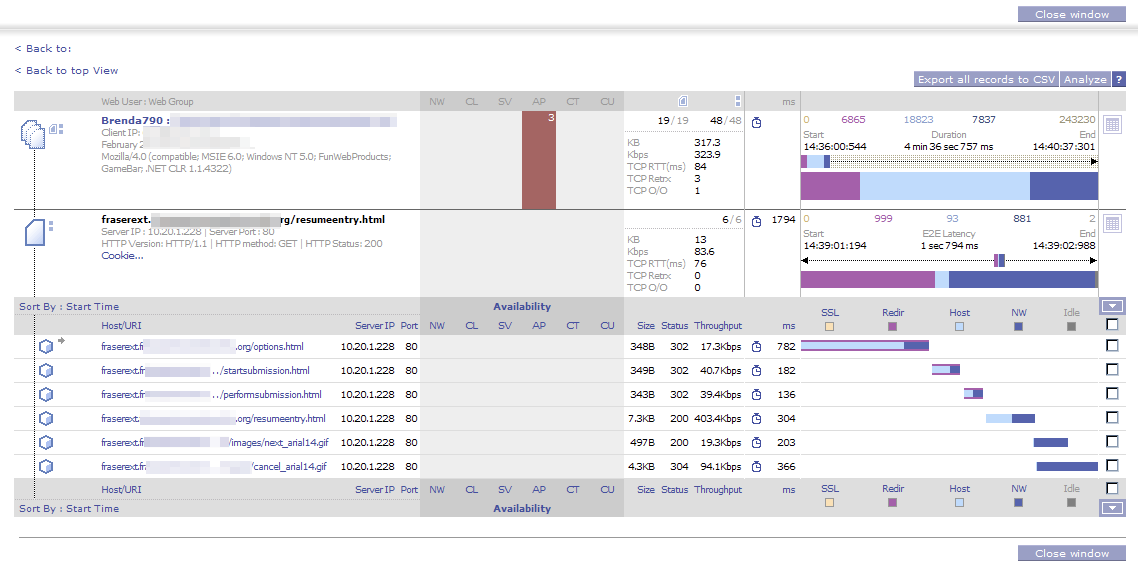This screenshot has width=1138, height=577.
Task: Click the timeline bar for options.html request
Action: coord(864,346)
